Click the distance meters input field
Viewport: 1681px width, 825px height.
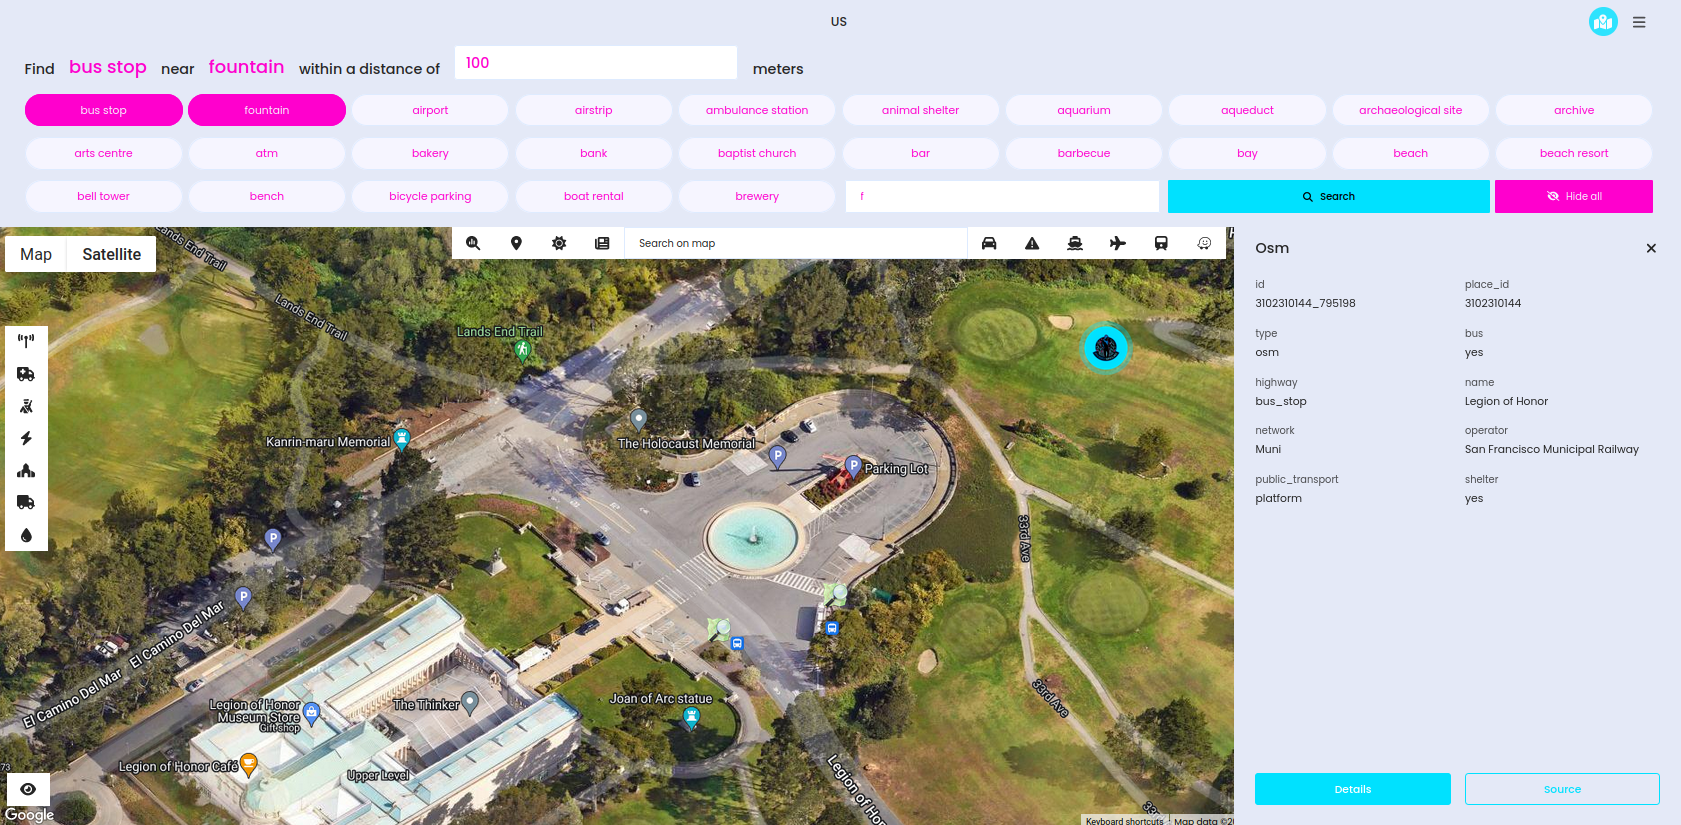[x=596, y=62]
